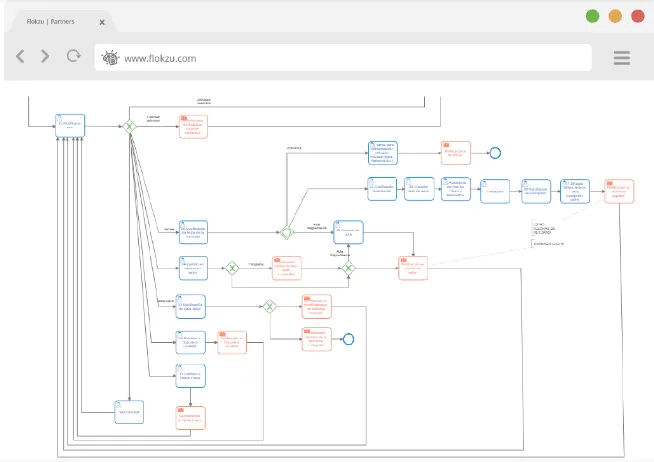This screenshot has height=462, width=654.
Task: Select the X gateway just before the Fotografía label
Action: [232, 268]
